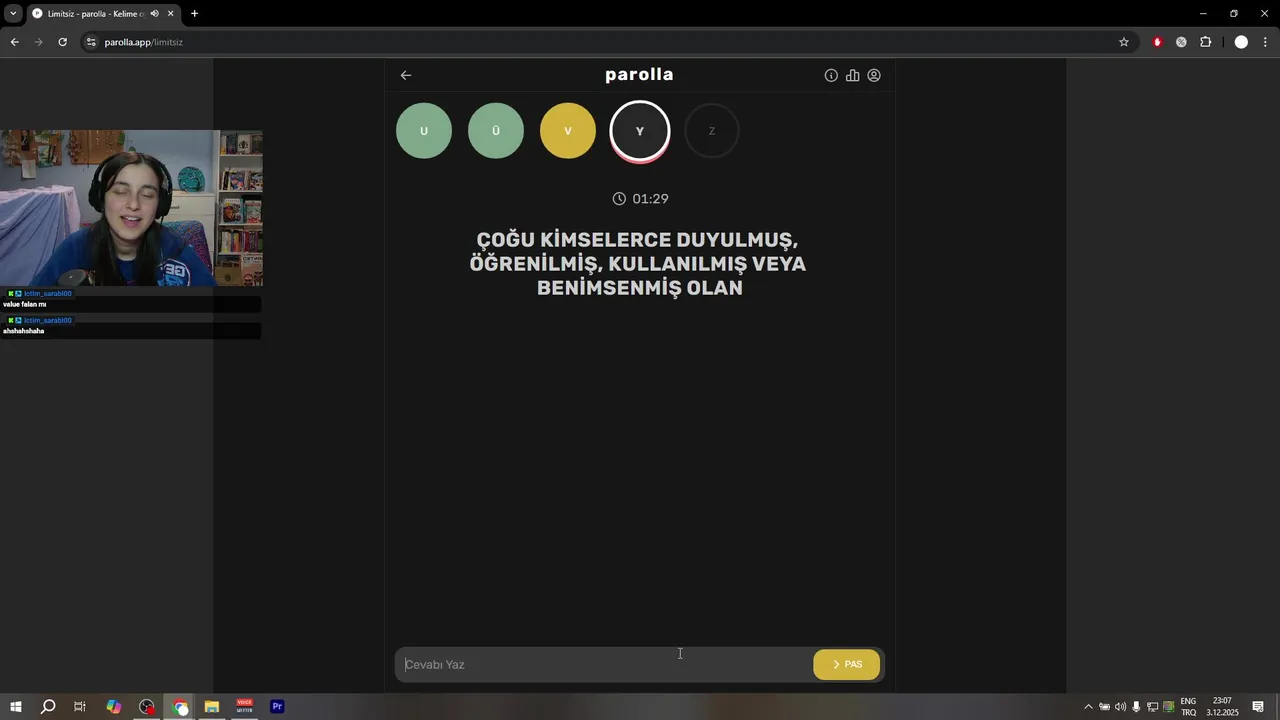This screenshot has width=1280, height=720.
Task: Open the parolla info icon
Action: [831, 75]
